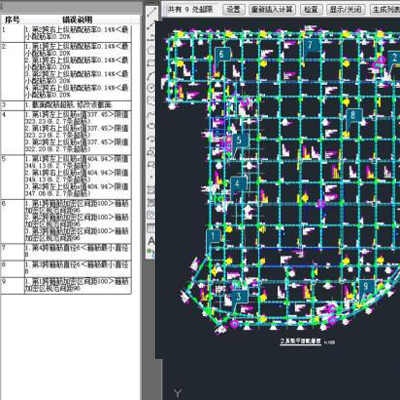
Task: Select error row 7 in the list
Action: pyautogui.click(x=66, y=252)
